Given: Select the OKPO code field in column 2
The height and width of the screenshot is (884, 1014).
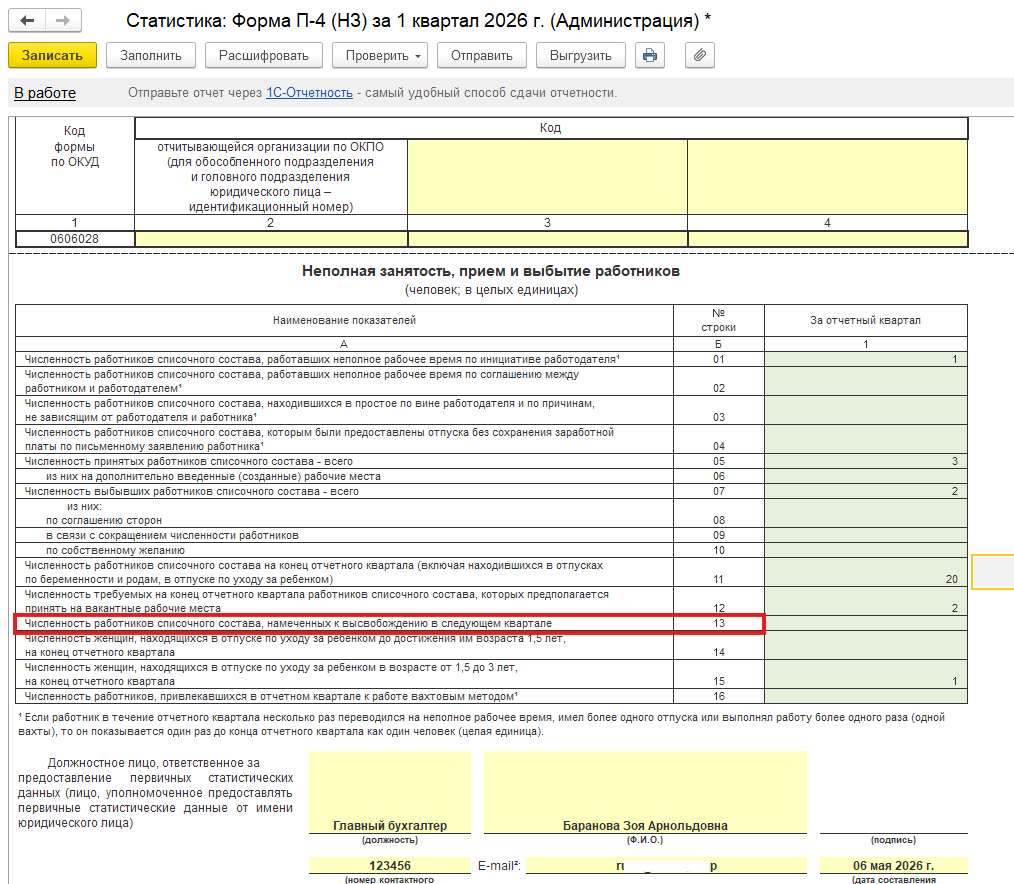Looking at the screenshot, I should (x=271, y=239).
